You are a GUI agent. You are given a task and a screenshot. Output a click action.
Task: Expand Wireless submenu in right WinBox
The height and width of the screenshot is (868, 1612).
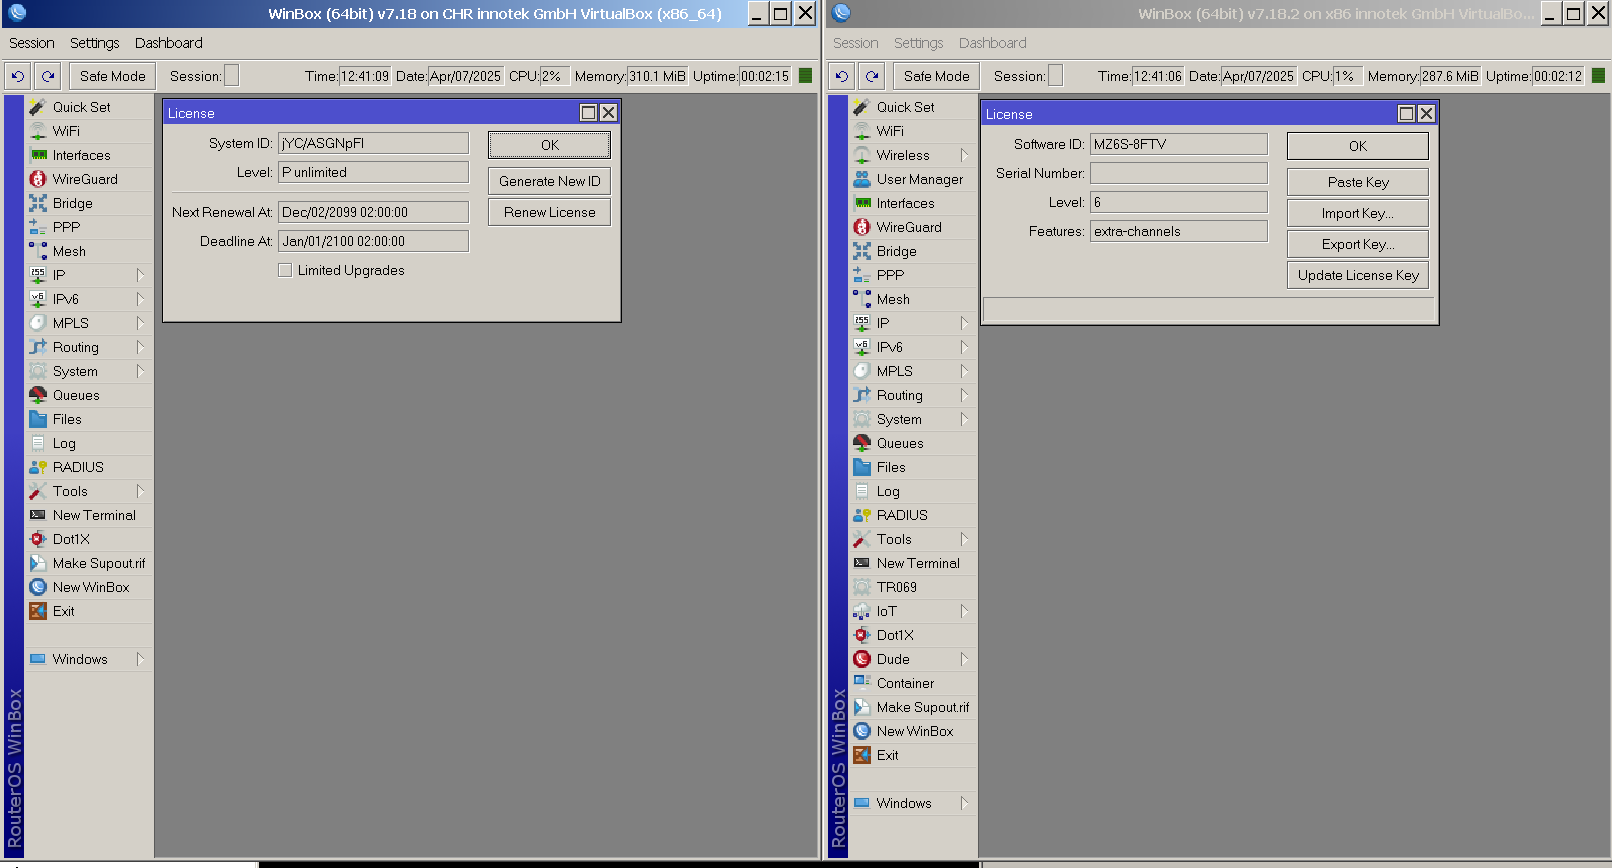(964, 155)
